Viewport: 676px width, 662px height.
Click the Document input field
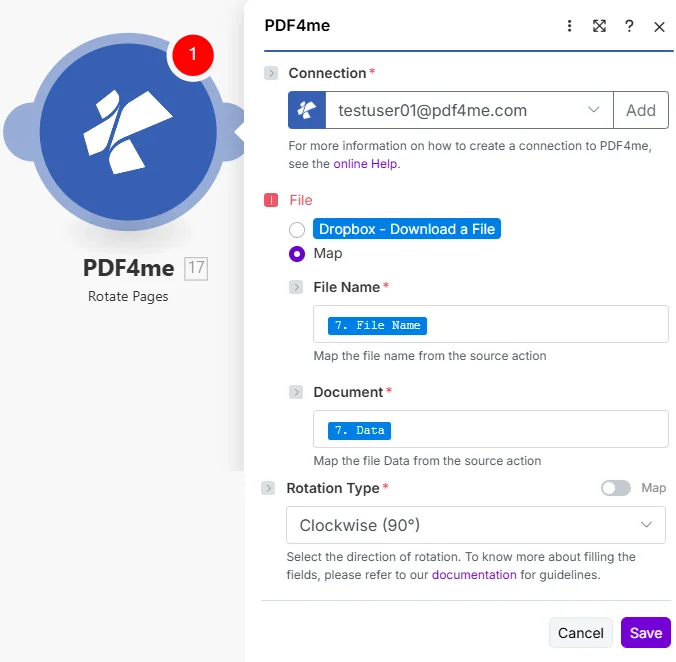point(491,429)
